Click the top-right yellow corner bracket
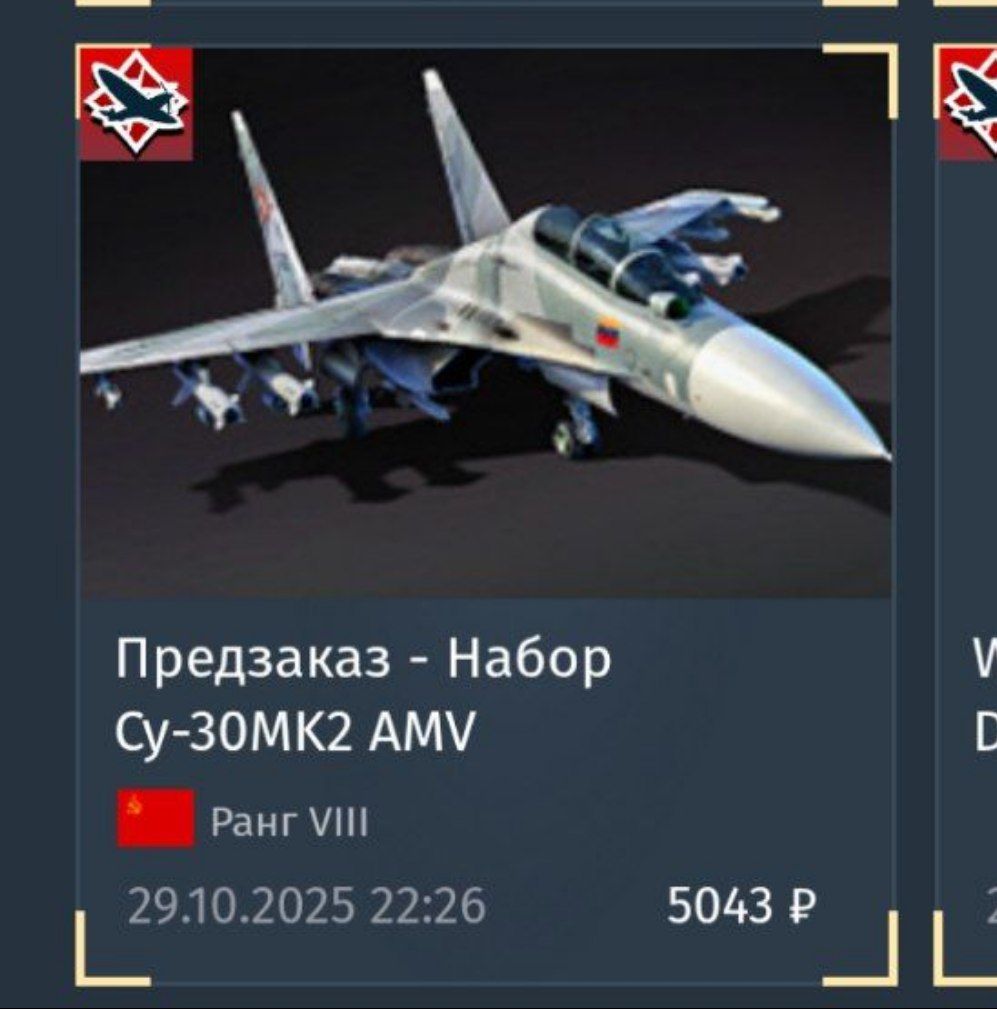The image size is (997, 1009). tap(860, 80)
